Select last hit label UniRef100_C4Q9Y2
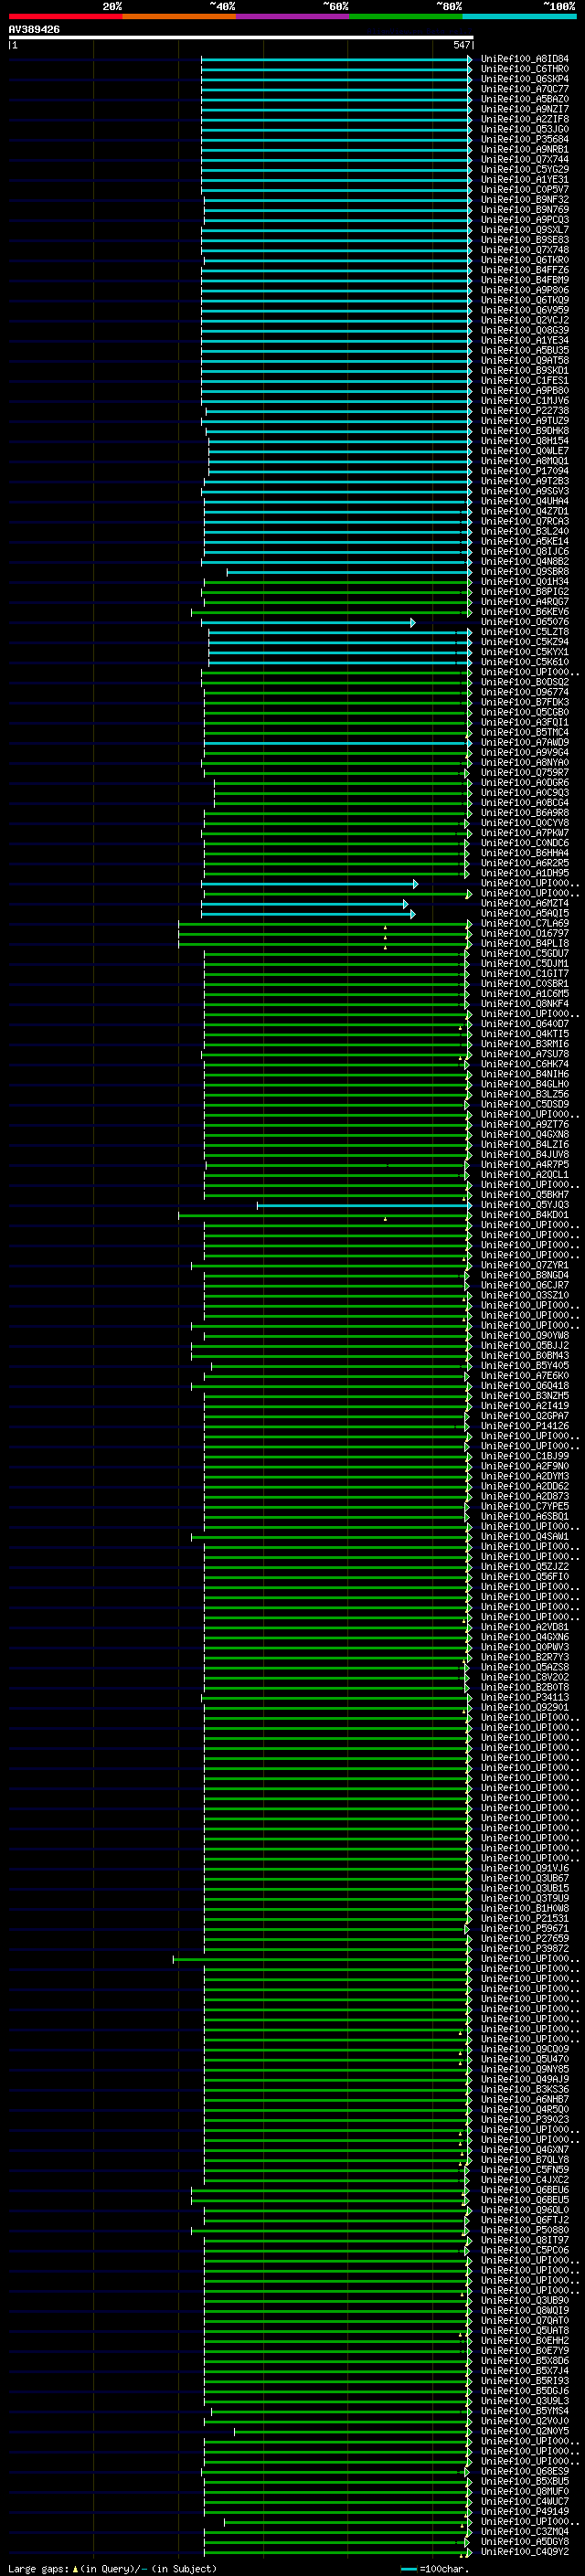 [524, 2552]
